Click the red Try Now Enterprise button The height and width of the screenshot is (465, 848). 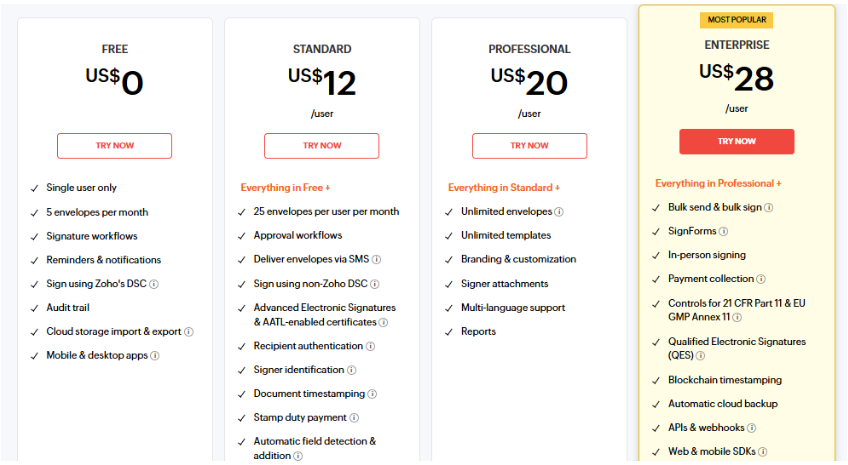736,142
